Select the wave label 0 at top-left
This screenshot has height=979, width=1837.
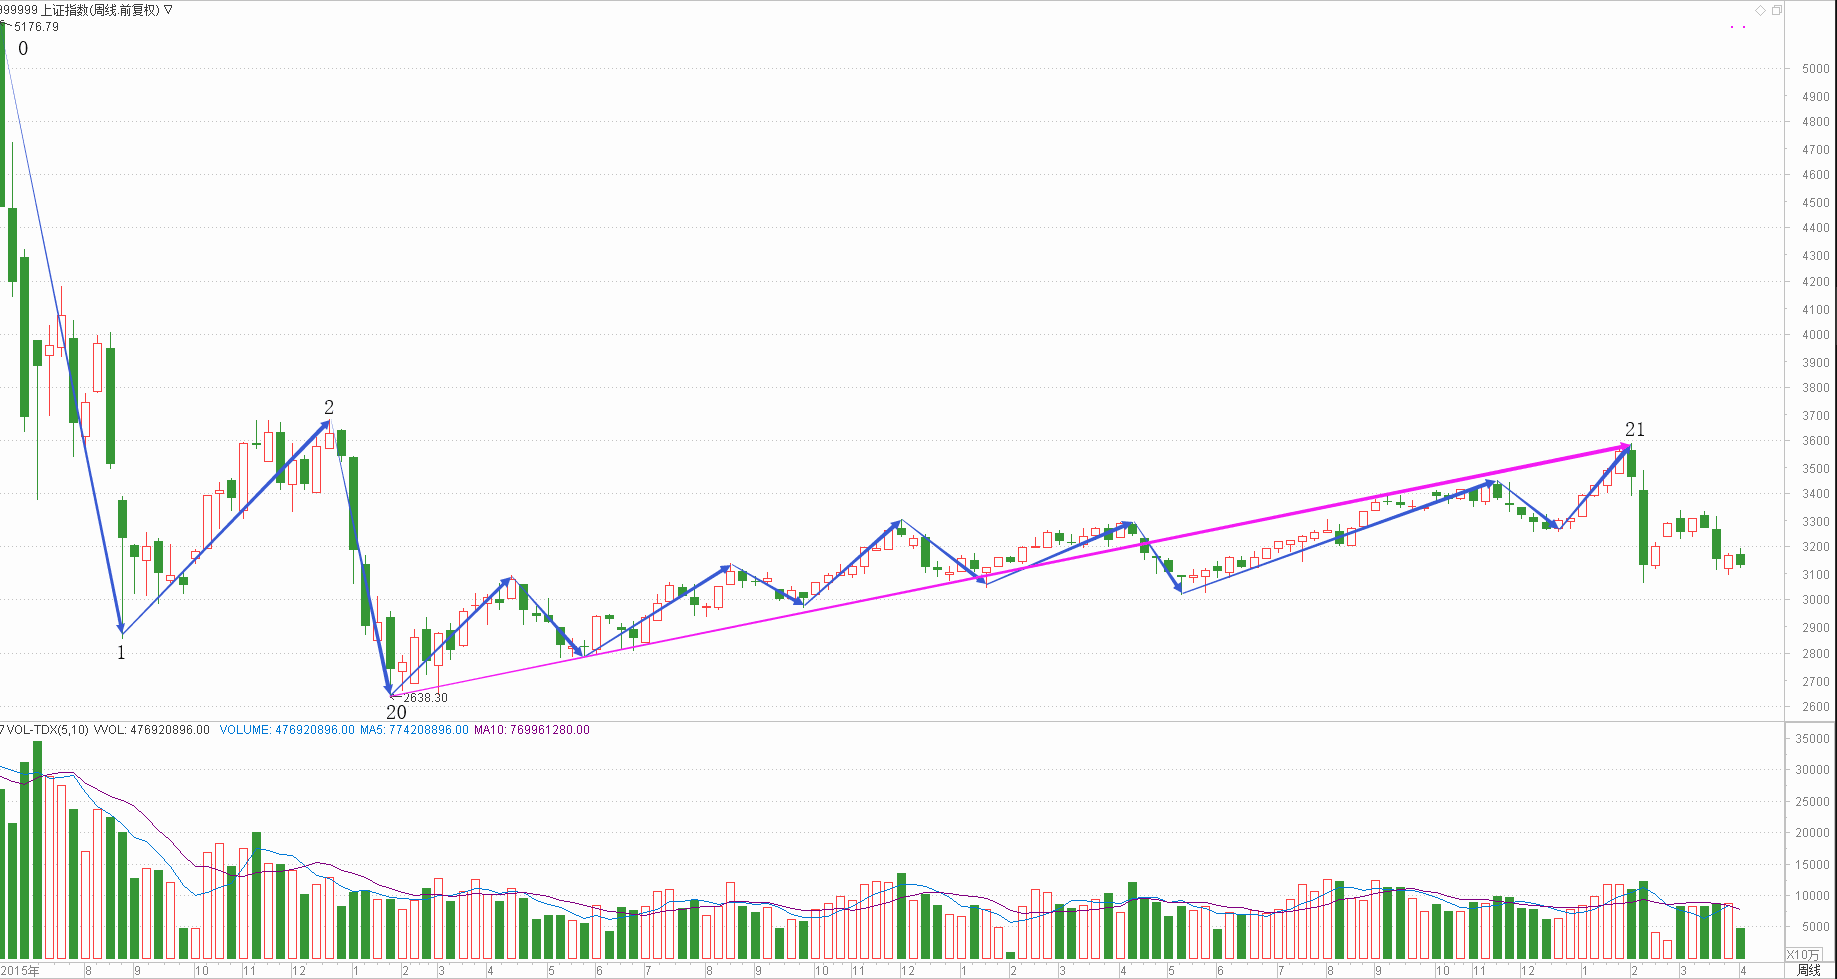point(23,49)
